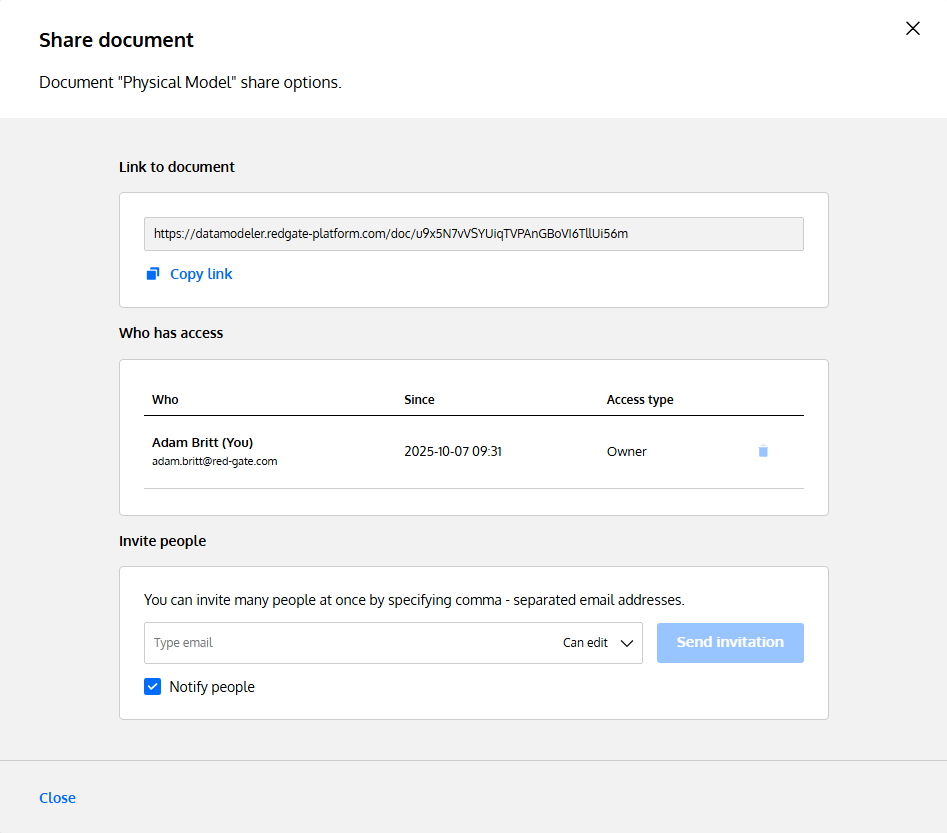This screenshot has height=833, width=947.
Task: Click the Close link at bottom left
Action: pos(57,798)
